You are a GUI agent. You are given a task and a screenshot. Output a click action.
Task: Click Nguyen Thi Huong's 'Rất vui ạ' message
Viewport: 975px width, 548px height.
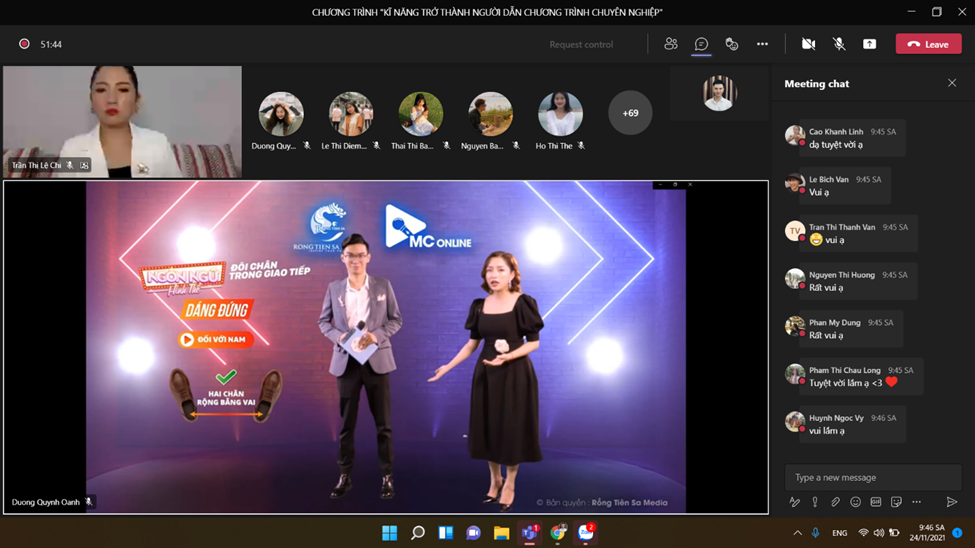coord(857,281)
